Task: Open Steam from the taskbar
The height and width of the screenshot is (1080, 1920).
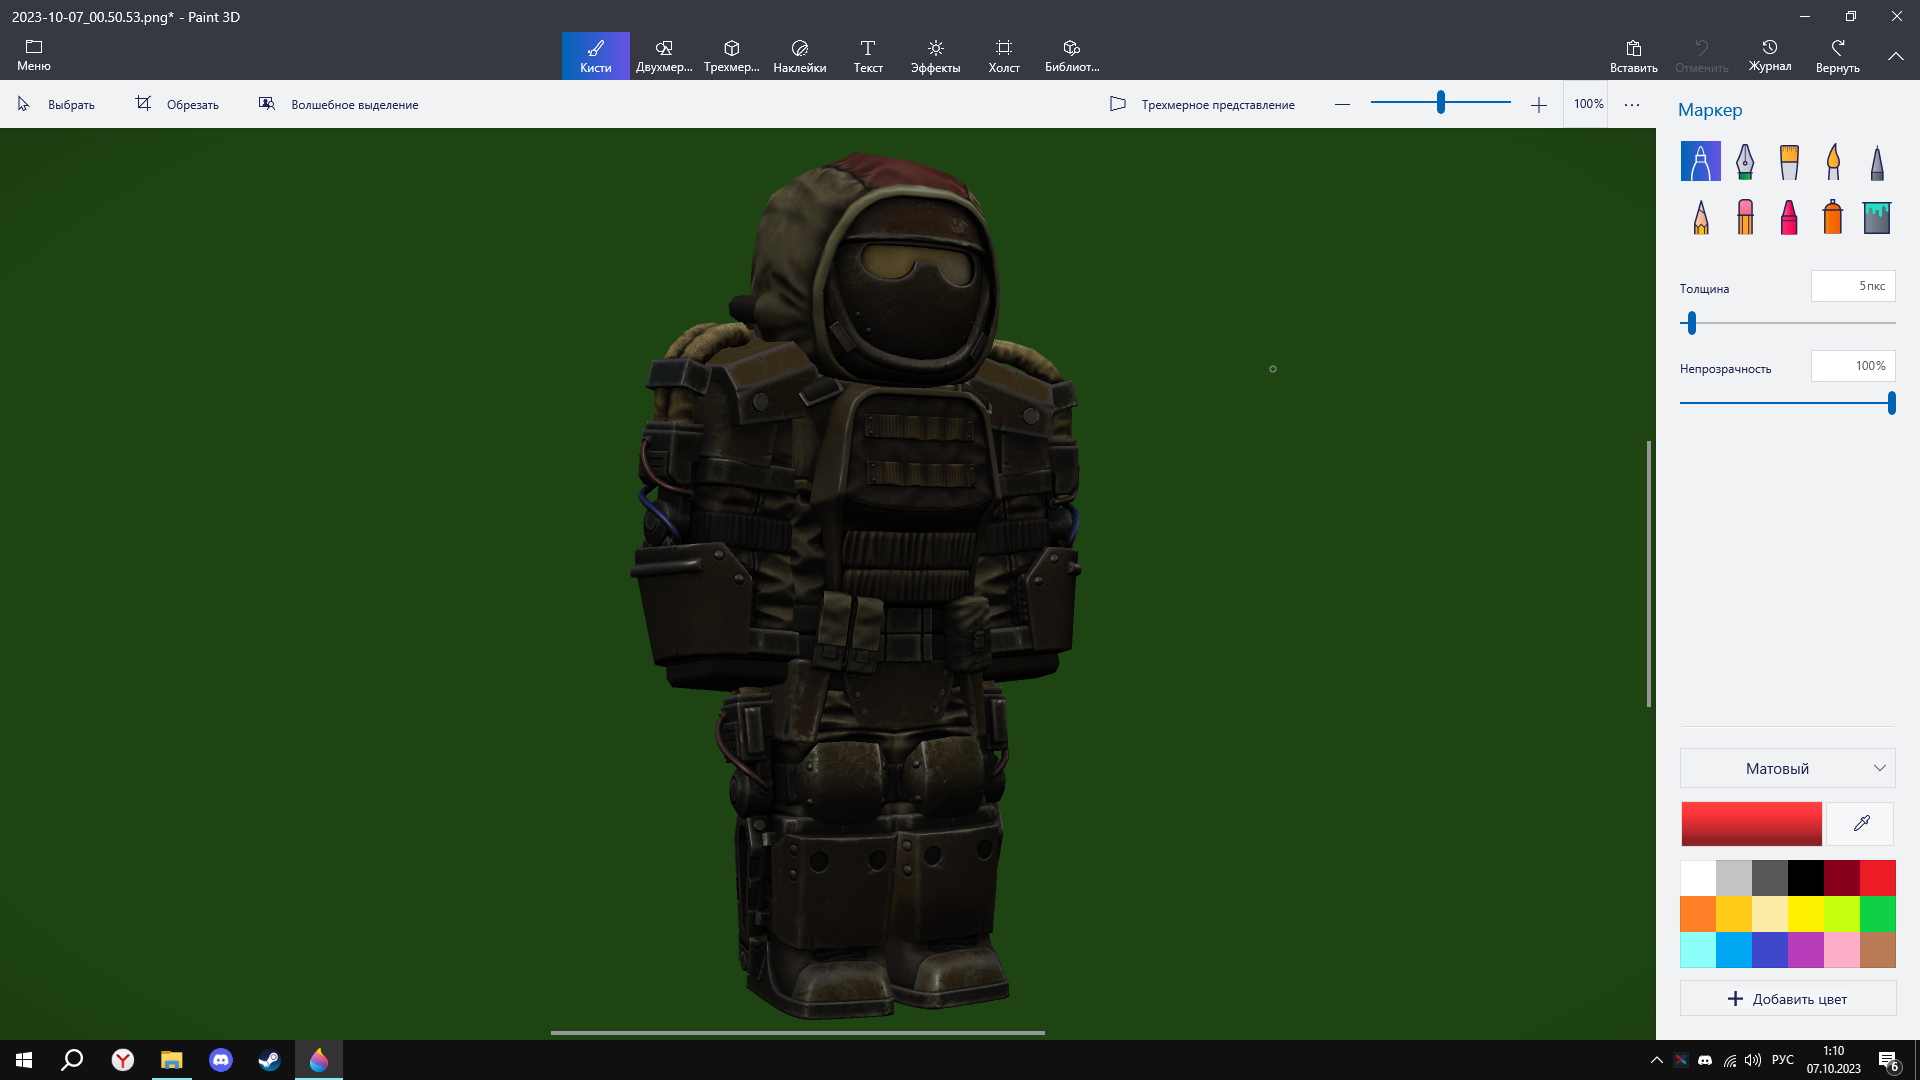Action: coord(269,1060)
